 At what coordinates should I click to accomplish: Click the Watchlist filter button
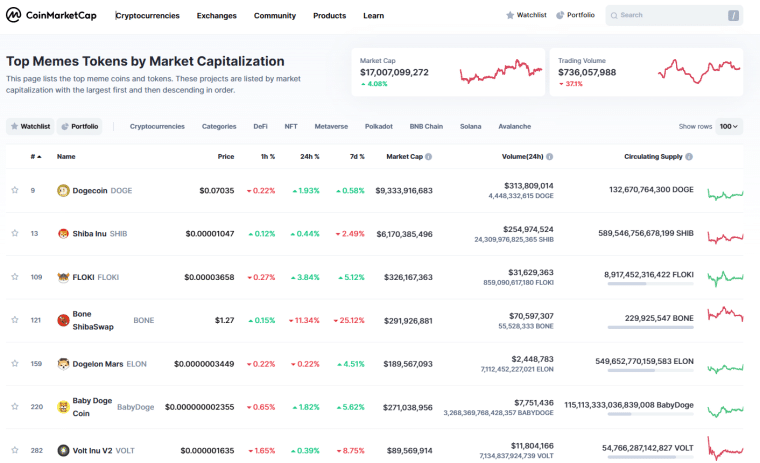pos(31,127)
